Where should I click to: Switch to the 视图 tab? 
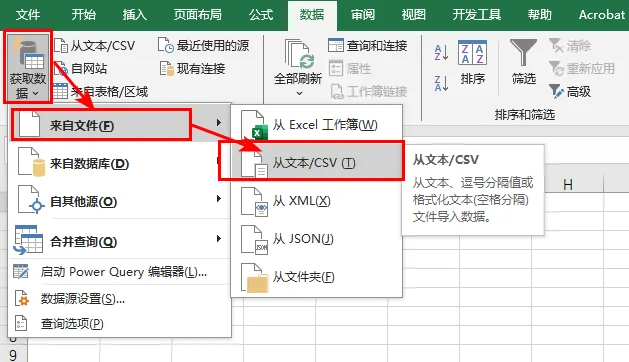pos(414,15)
